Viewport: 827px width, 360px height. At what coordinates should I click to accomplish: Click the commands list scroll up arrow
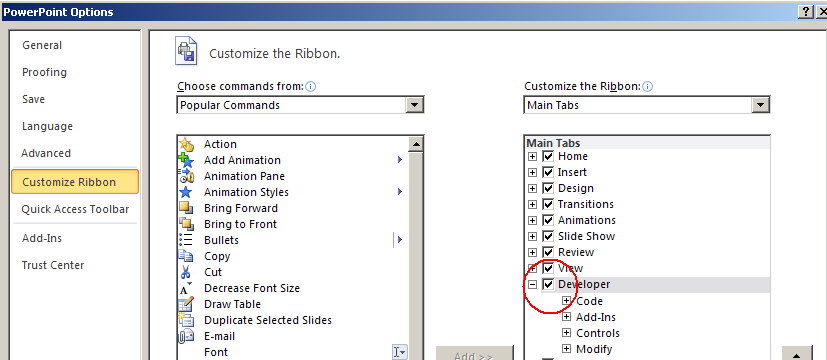click(415, 144)
